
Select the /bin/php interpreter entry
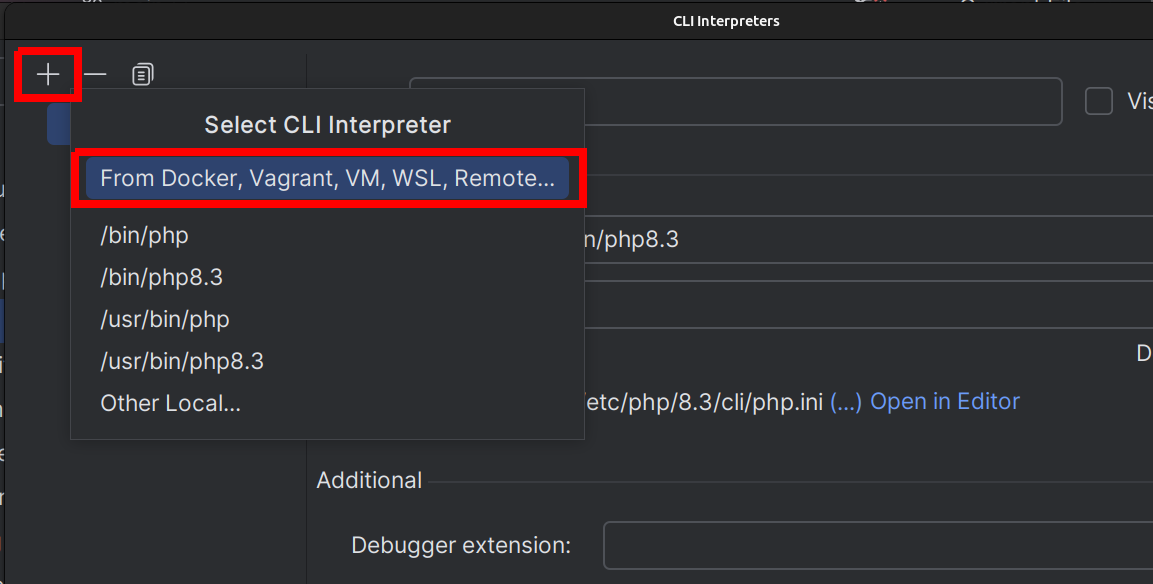[144, 235]
